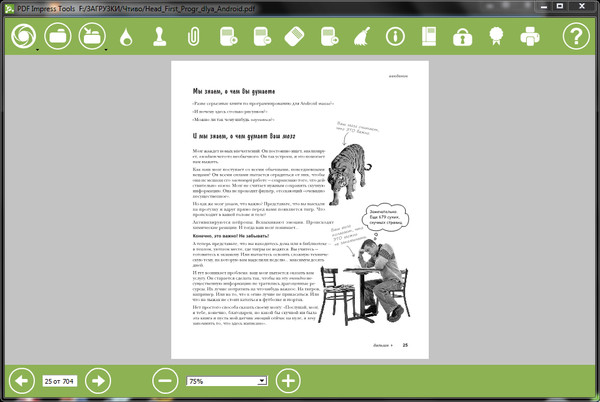600x402 pixels.
Task: Zoom out with the minus button
Action: [165, 380]
